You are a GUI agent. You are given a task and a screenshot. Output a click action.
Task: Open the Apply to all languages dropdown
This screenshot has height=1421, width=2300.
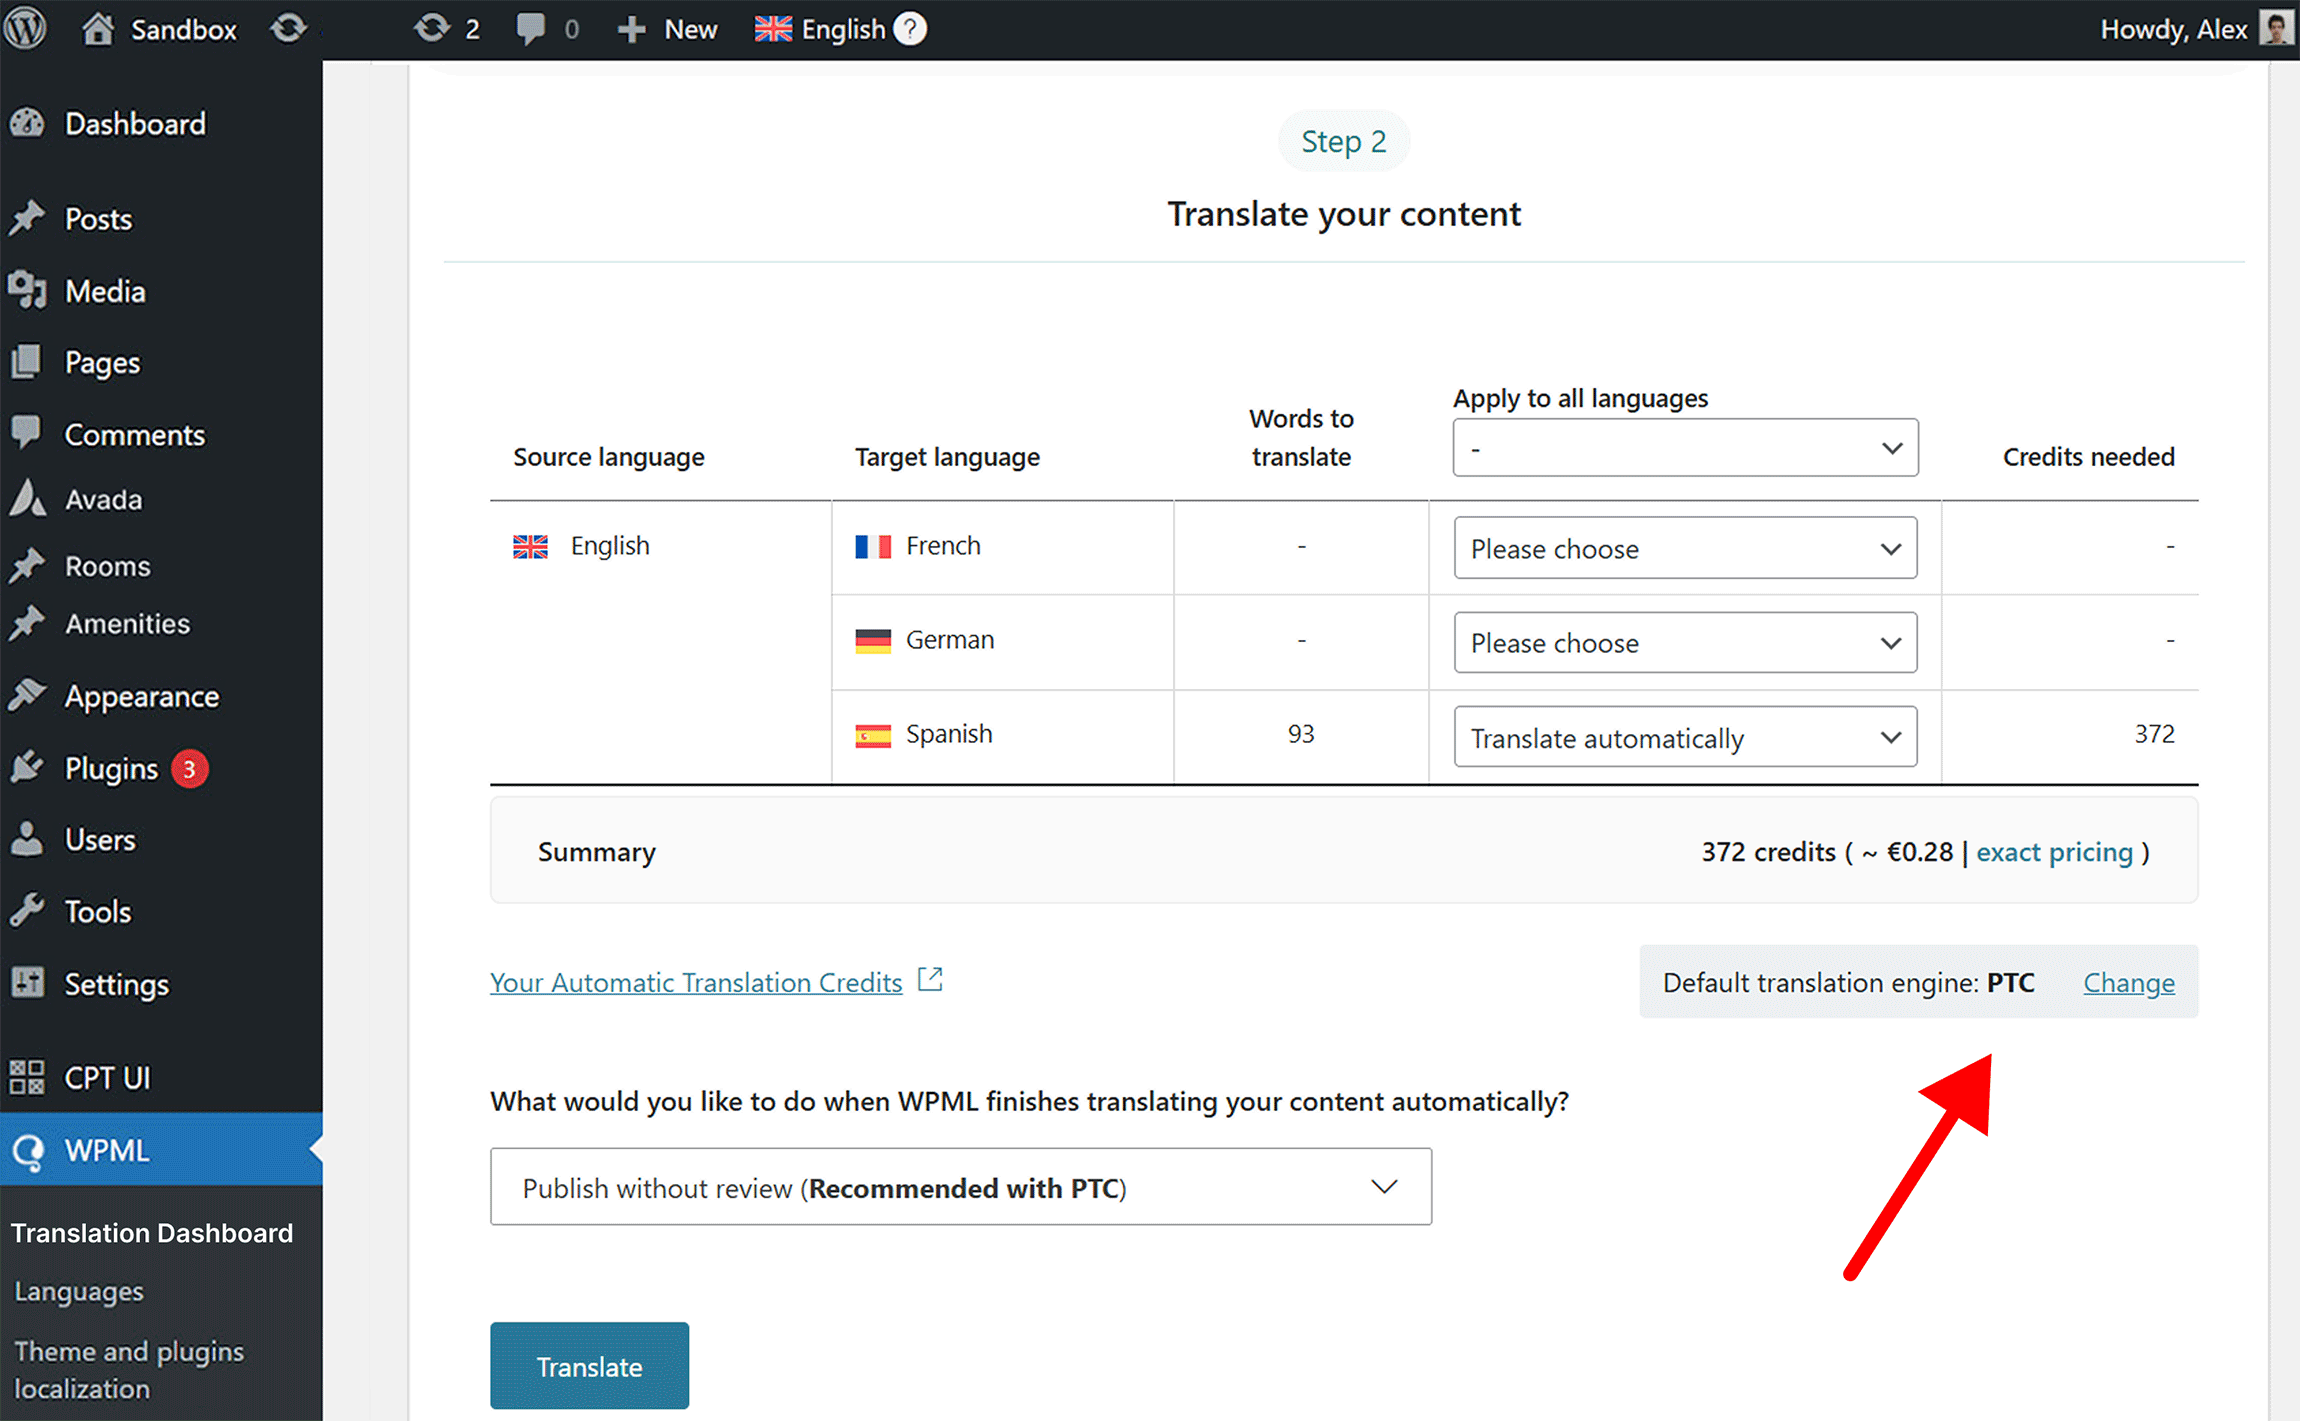click(x=1685, y=447)
